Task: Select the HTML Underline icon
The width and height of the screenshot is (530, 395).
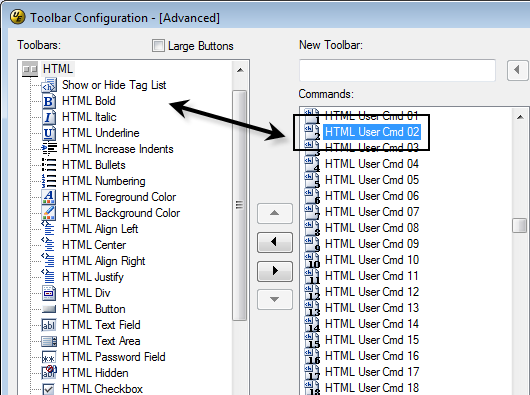Action: tap(49, 133)
